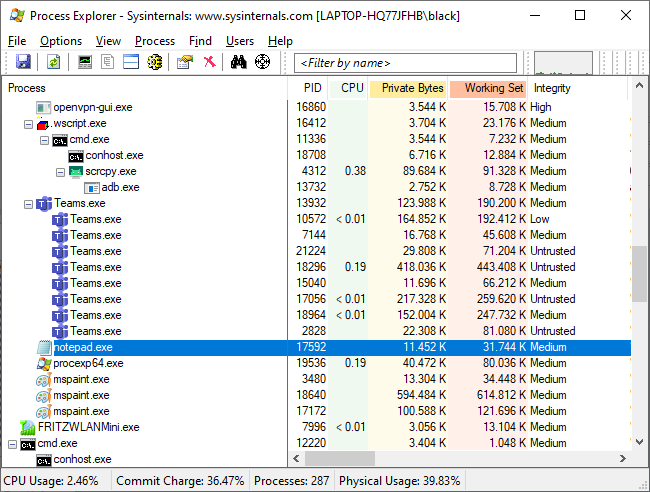The height and width of the screenshot is (492, 650).
Task: Click the Find Window's Process crosshair icon
Action: (263, 62)
